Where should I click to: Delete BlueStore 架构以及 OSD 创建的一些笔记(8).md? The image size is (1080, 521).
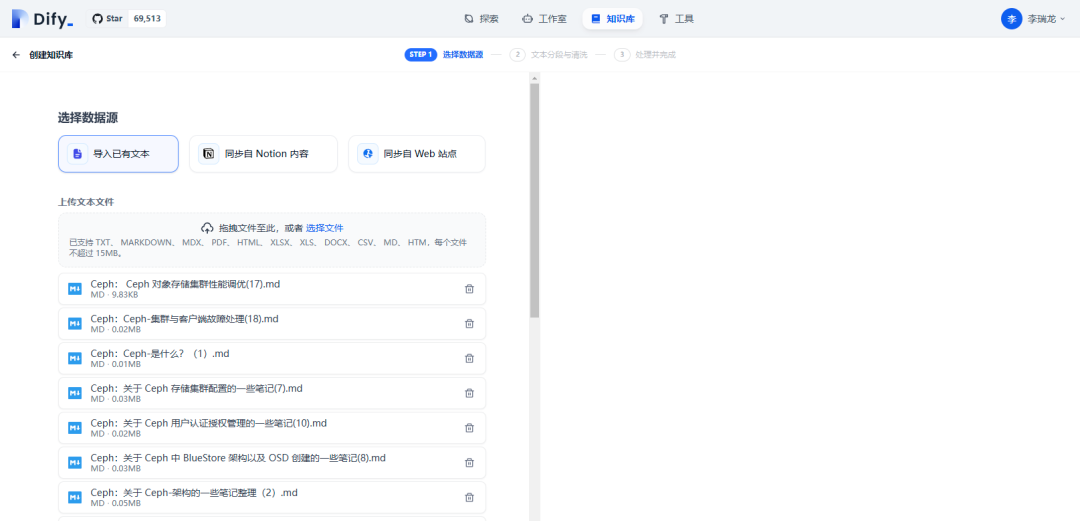coord(469,462)
